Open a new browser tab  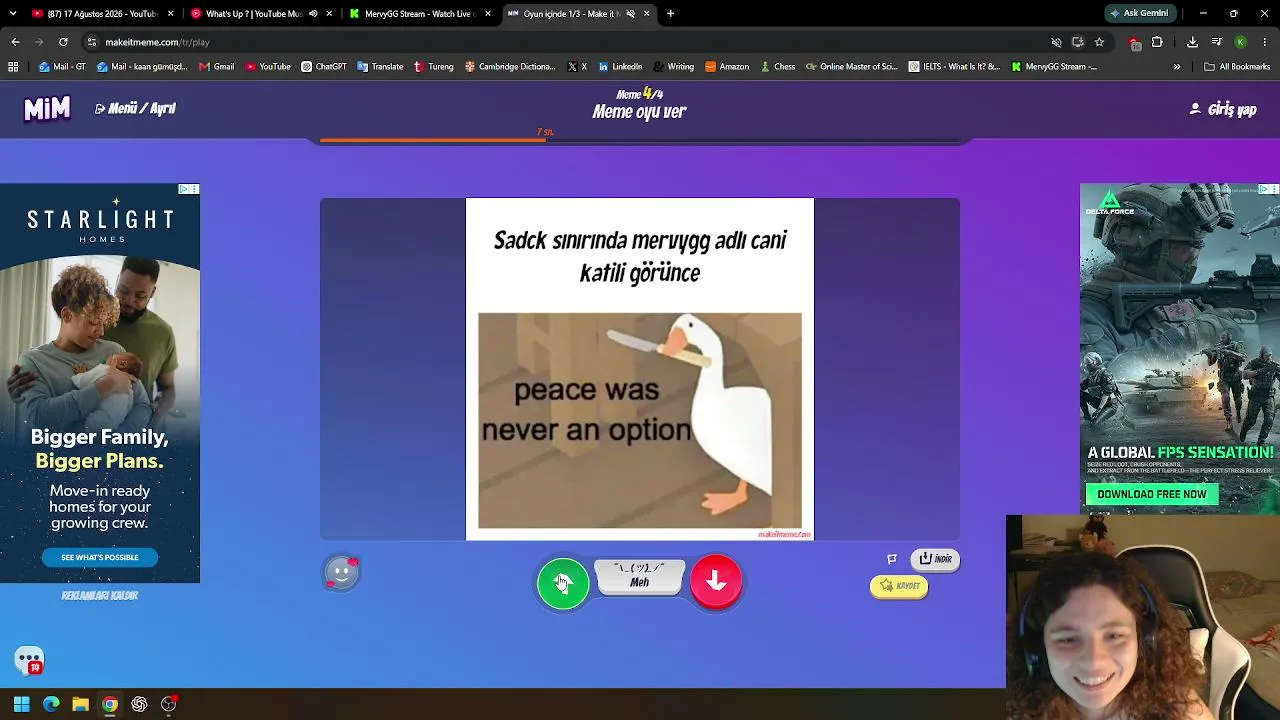(x=670, y=14)
